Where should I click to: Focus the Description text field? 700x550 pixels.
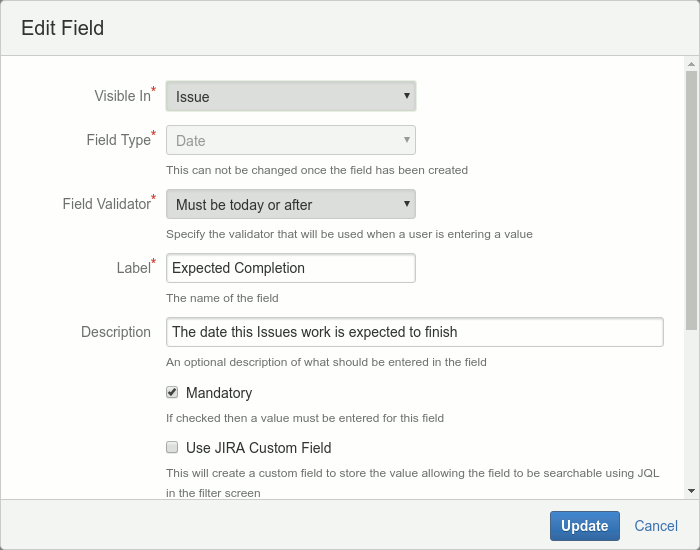pyautogui.click(x=414, y=332)
